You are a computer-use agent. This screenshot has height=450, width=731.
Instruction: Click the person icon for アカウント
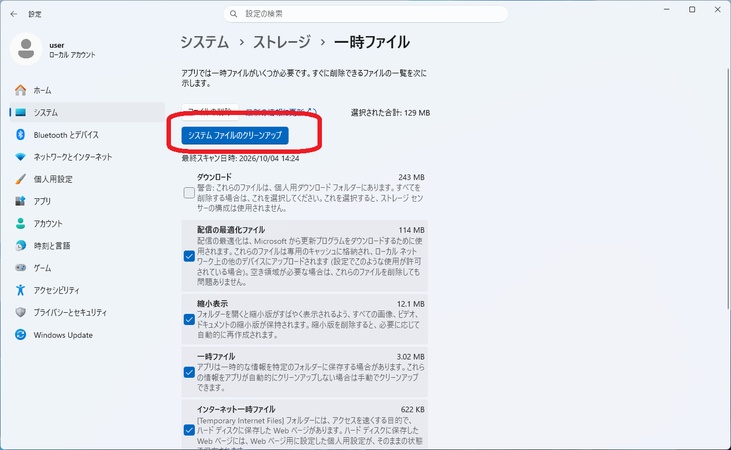point(21,223)
